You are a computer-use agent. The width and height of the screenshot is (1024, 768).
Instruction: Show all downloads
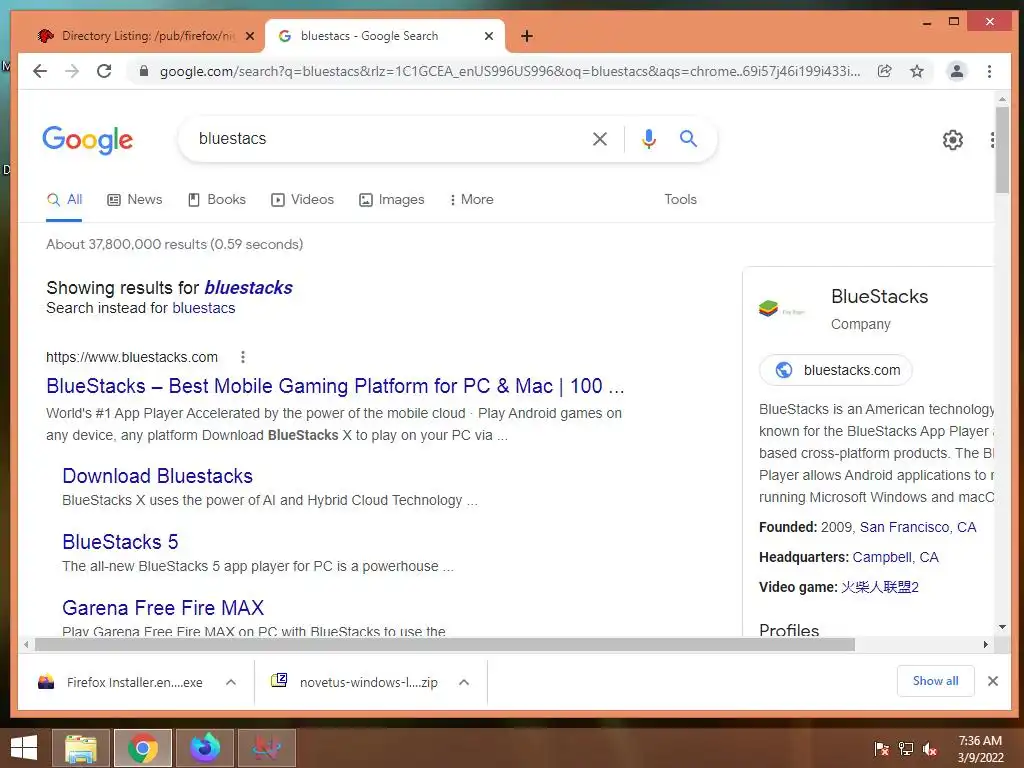pyautogui.click(x=935, y=681)
